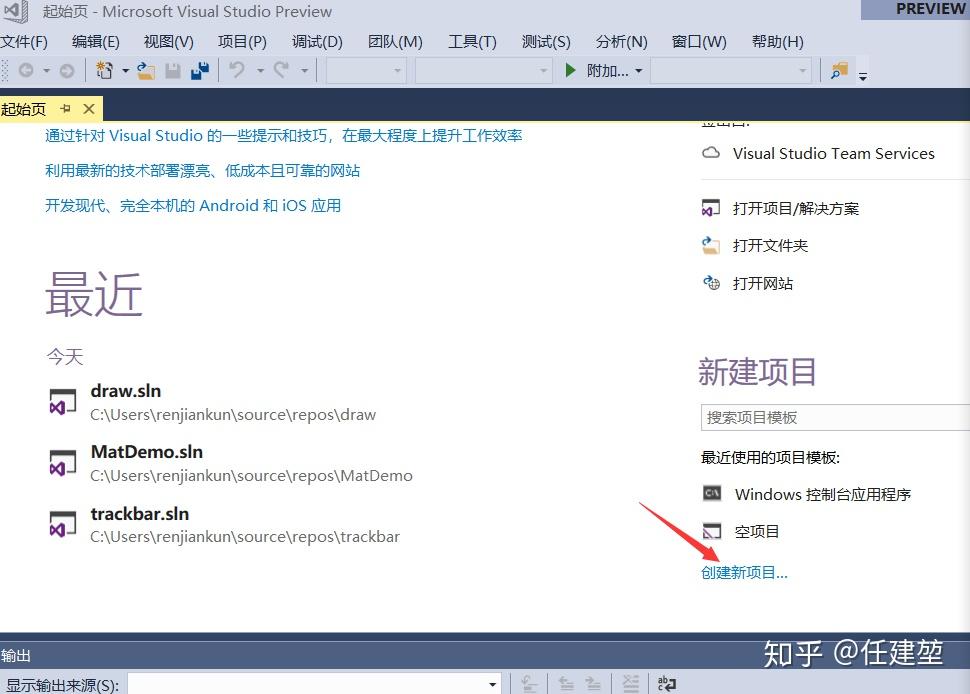
Task: Expand the New Project icon dropdown arrow
Action: point(126,71)
